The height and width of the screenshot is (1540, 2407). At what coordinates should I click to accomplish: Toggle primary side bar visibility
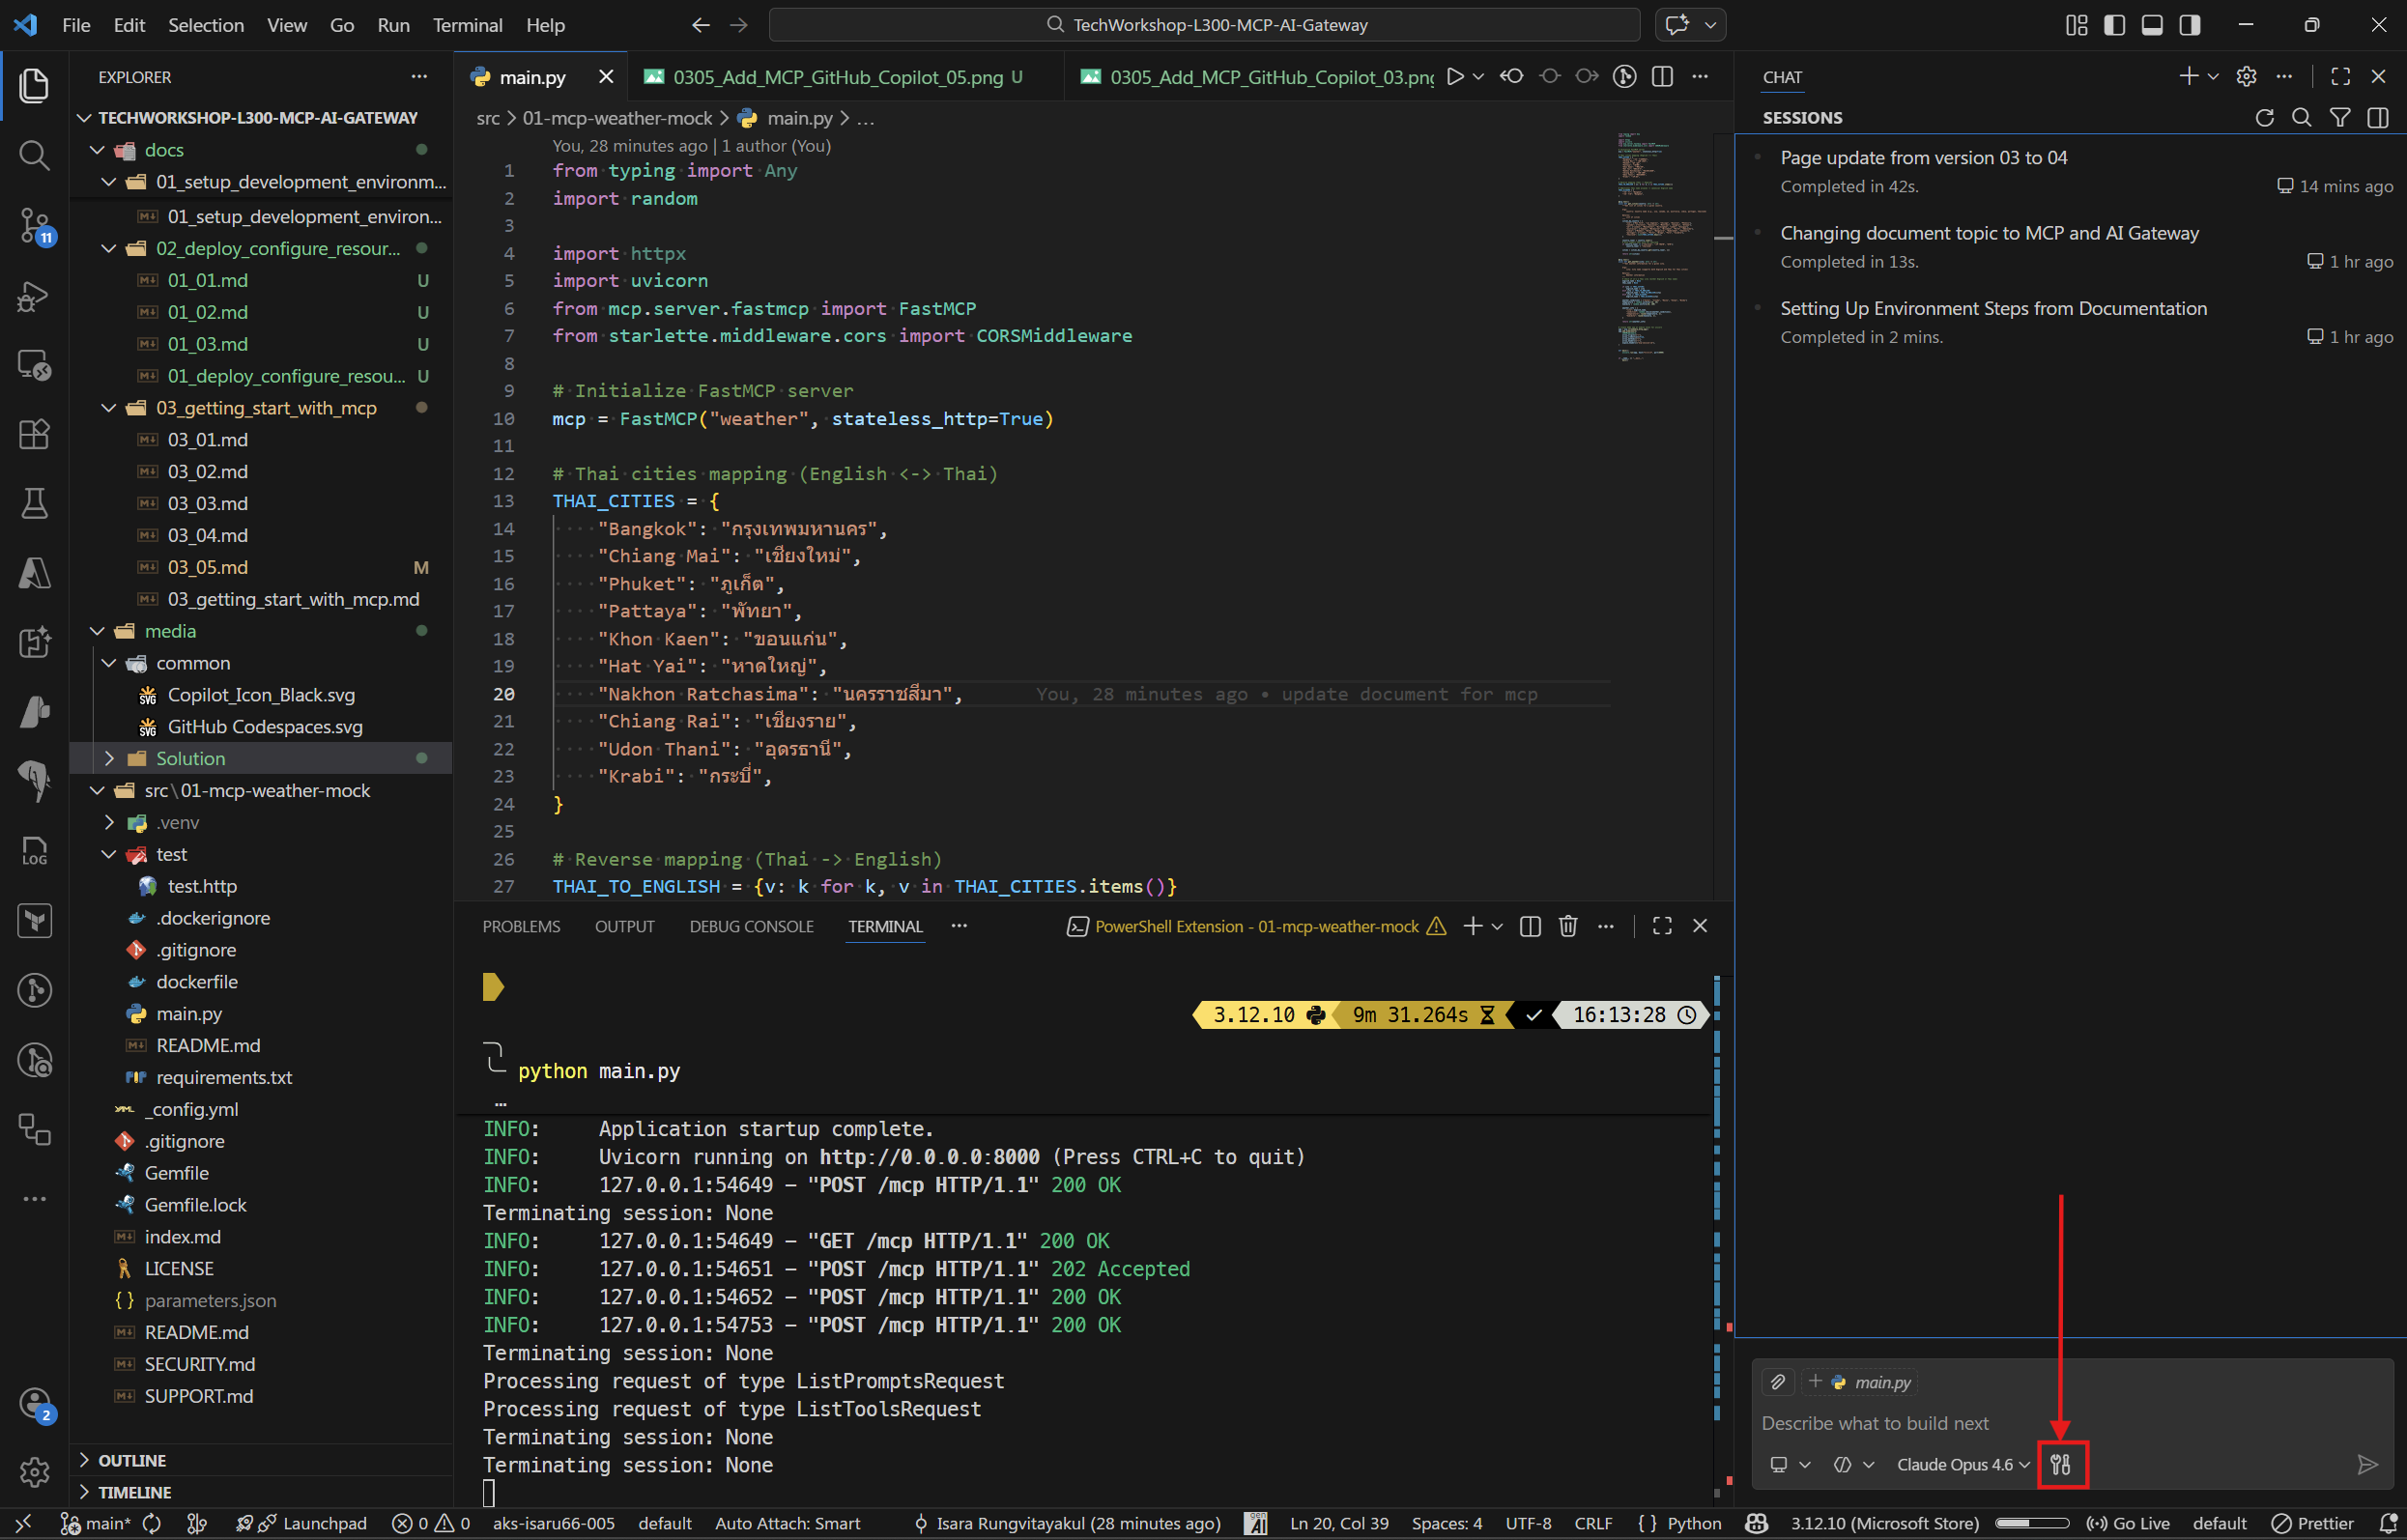point(2115,25)
